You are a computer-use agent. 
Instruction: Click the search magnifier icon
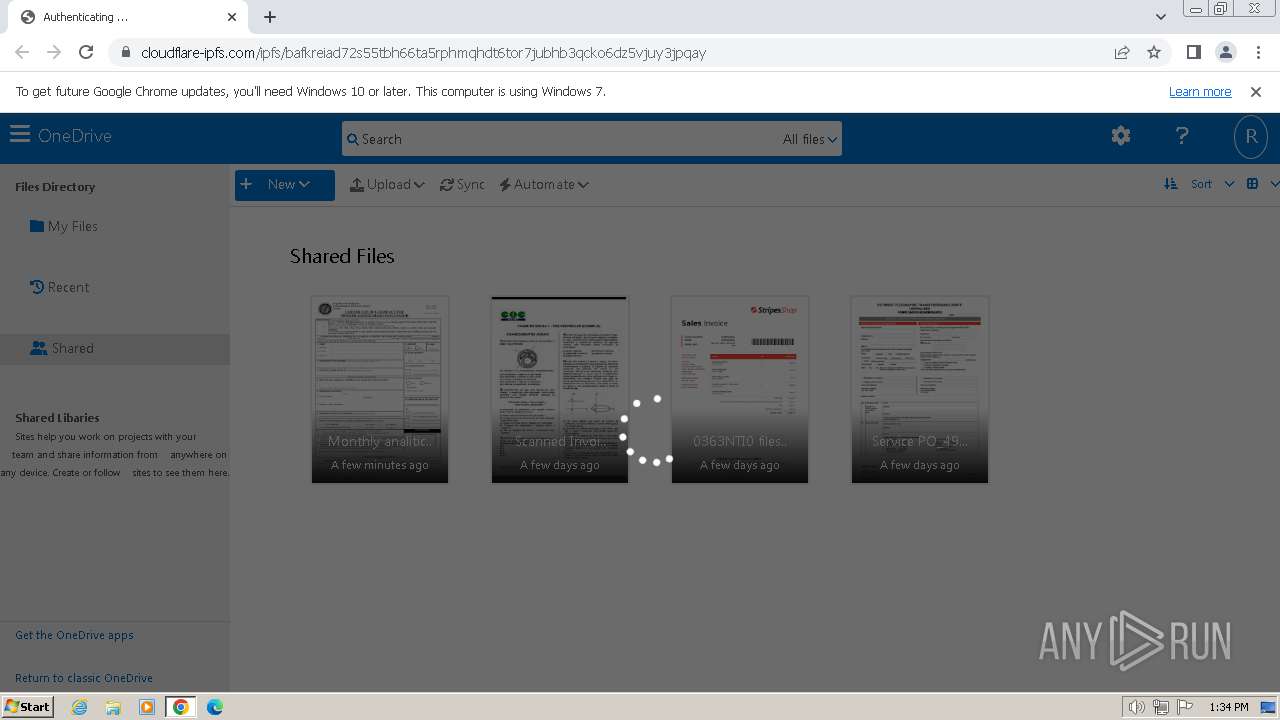(352, 139)
